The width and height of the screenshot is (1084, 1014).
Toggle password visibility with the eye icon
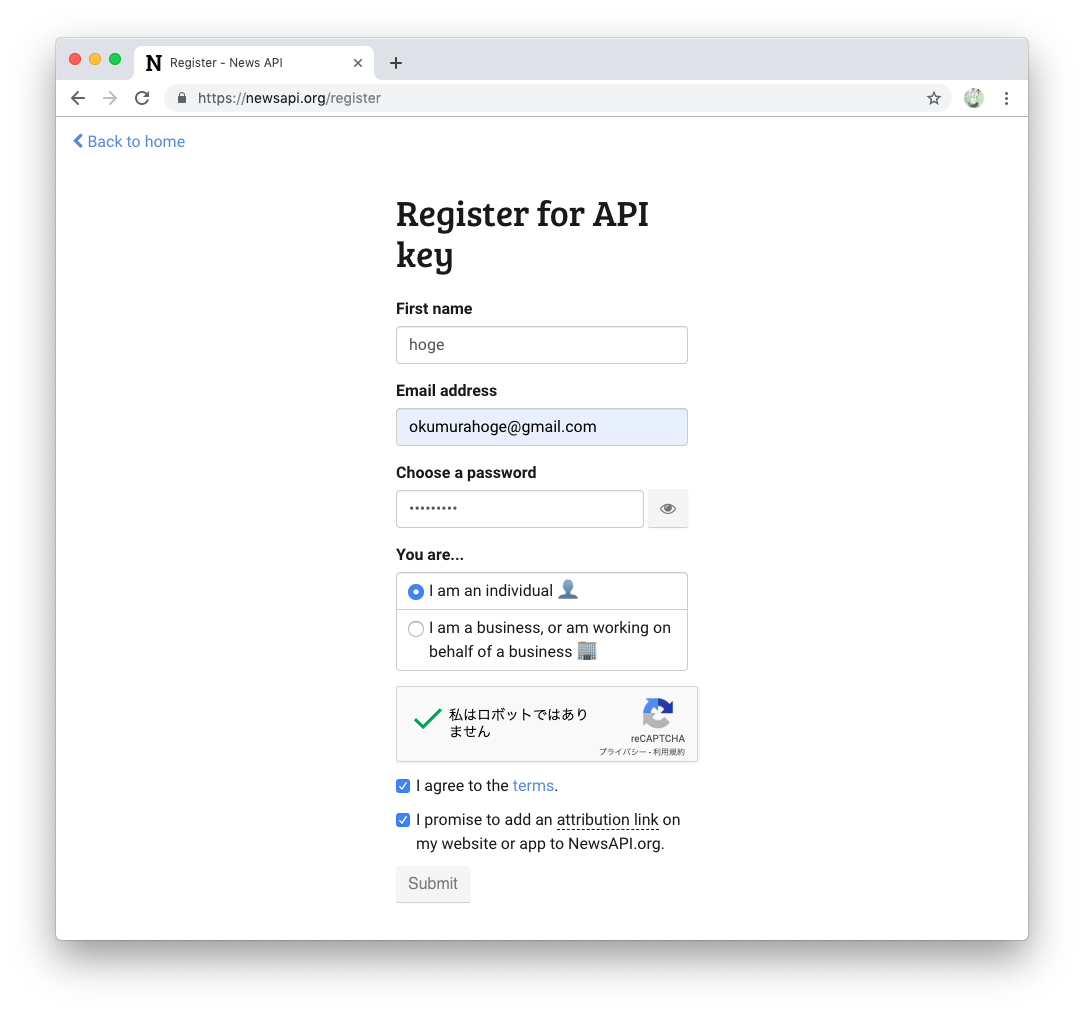[x=667, y=508]
